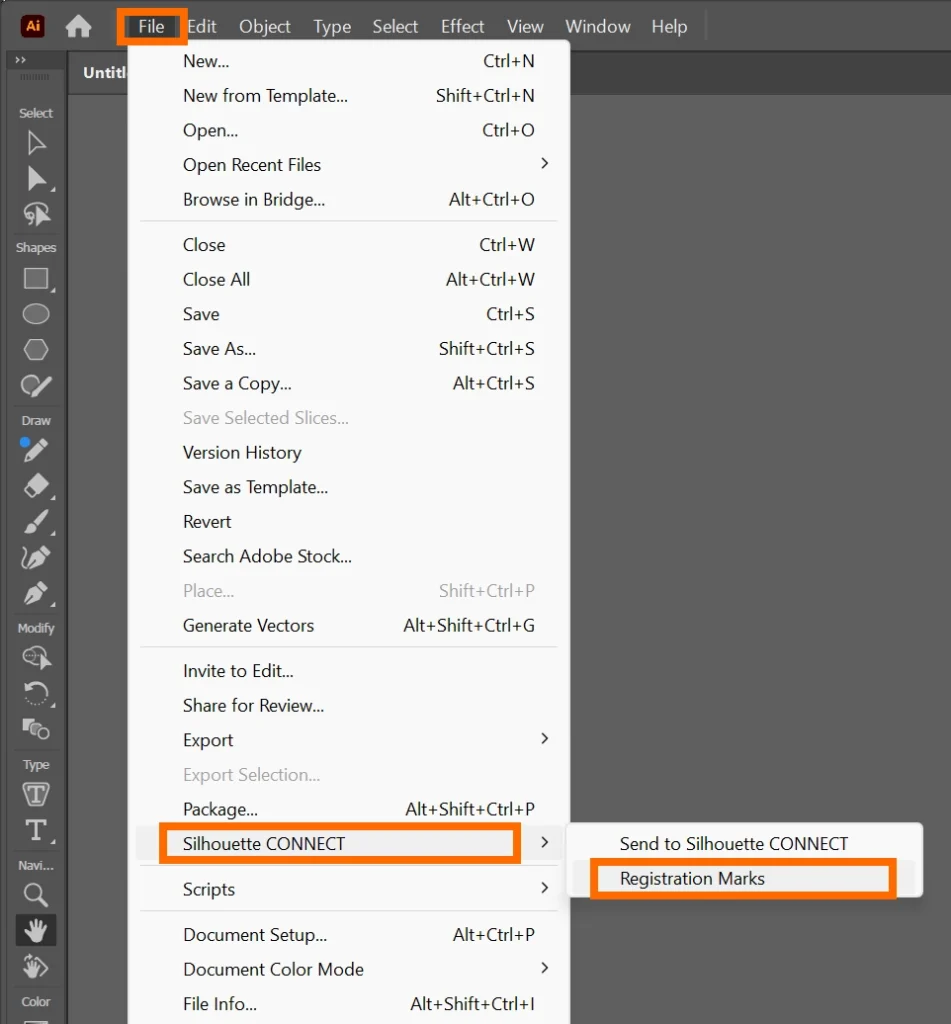Choose the Ellipse shape tool
This screenshot has height=1024, width=951.
[36, 314]
